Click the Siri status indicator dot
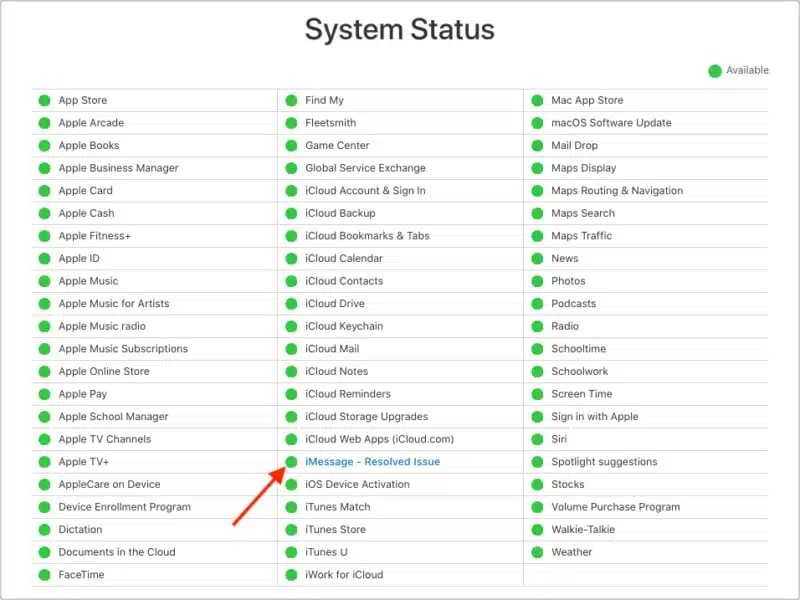 537,439
